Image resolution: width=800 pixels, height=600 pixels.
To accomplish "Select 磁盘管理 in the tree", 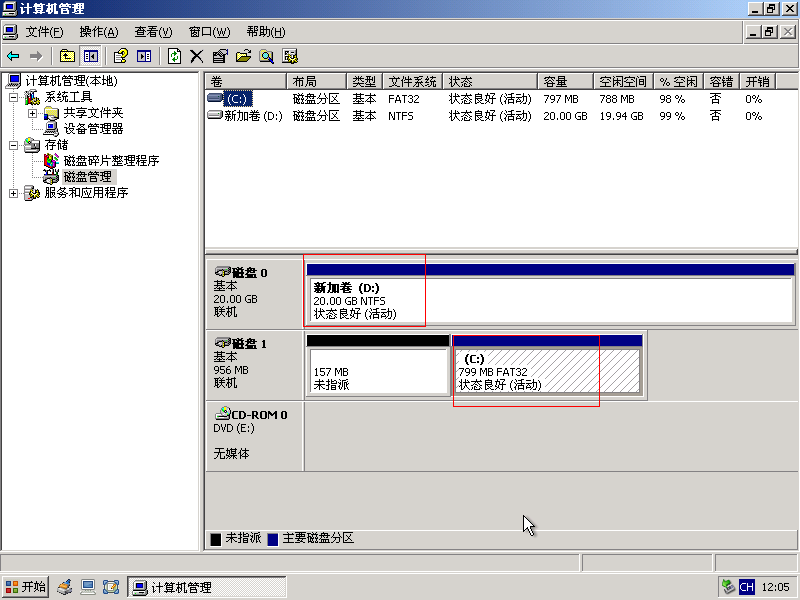I will pos(88,177).
